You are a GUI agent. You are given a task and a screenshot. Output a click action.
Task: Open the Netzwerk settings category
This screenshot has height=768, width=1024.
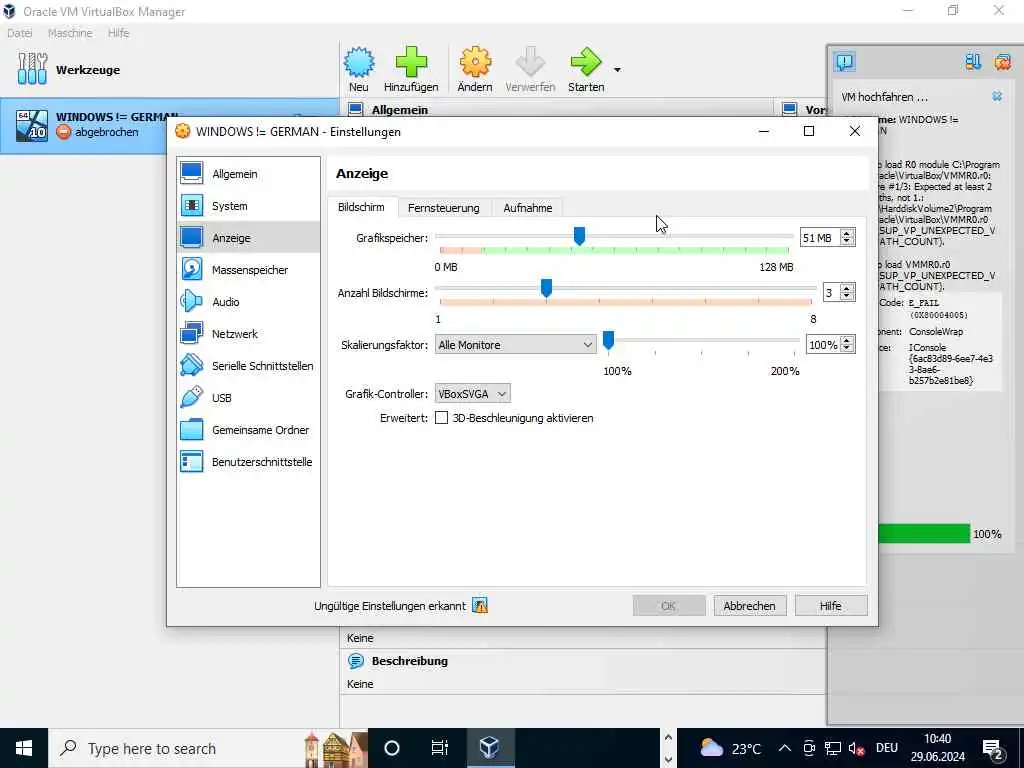tap(248, 334)
